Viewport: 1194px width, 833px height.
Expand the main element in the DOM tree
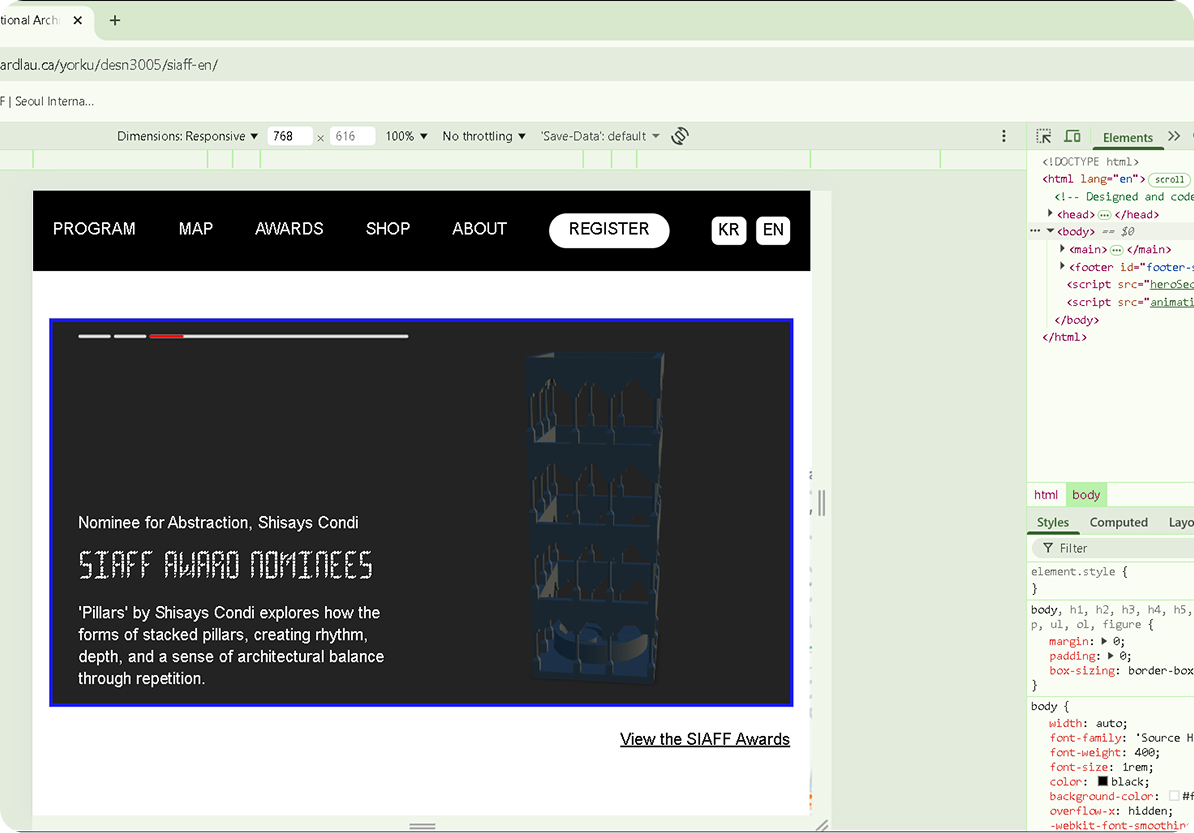point(1062,249)
